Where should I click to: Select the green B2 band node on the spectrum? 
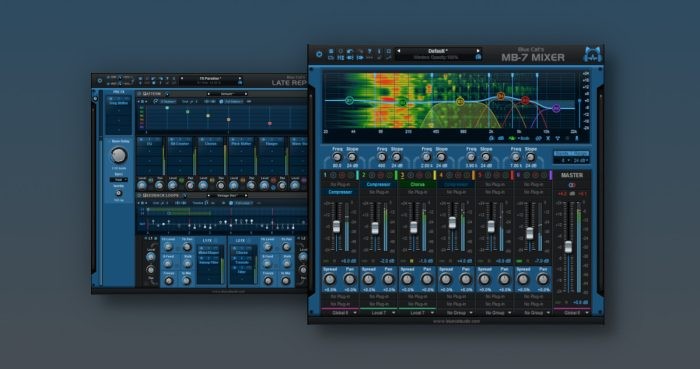tap(403, 103)
